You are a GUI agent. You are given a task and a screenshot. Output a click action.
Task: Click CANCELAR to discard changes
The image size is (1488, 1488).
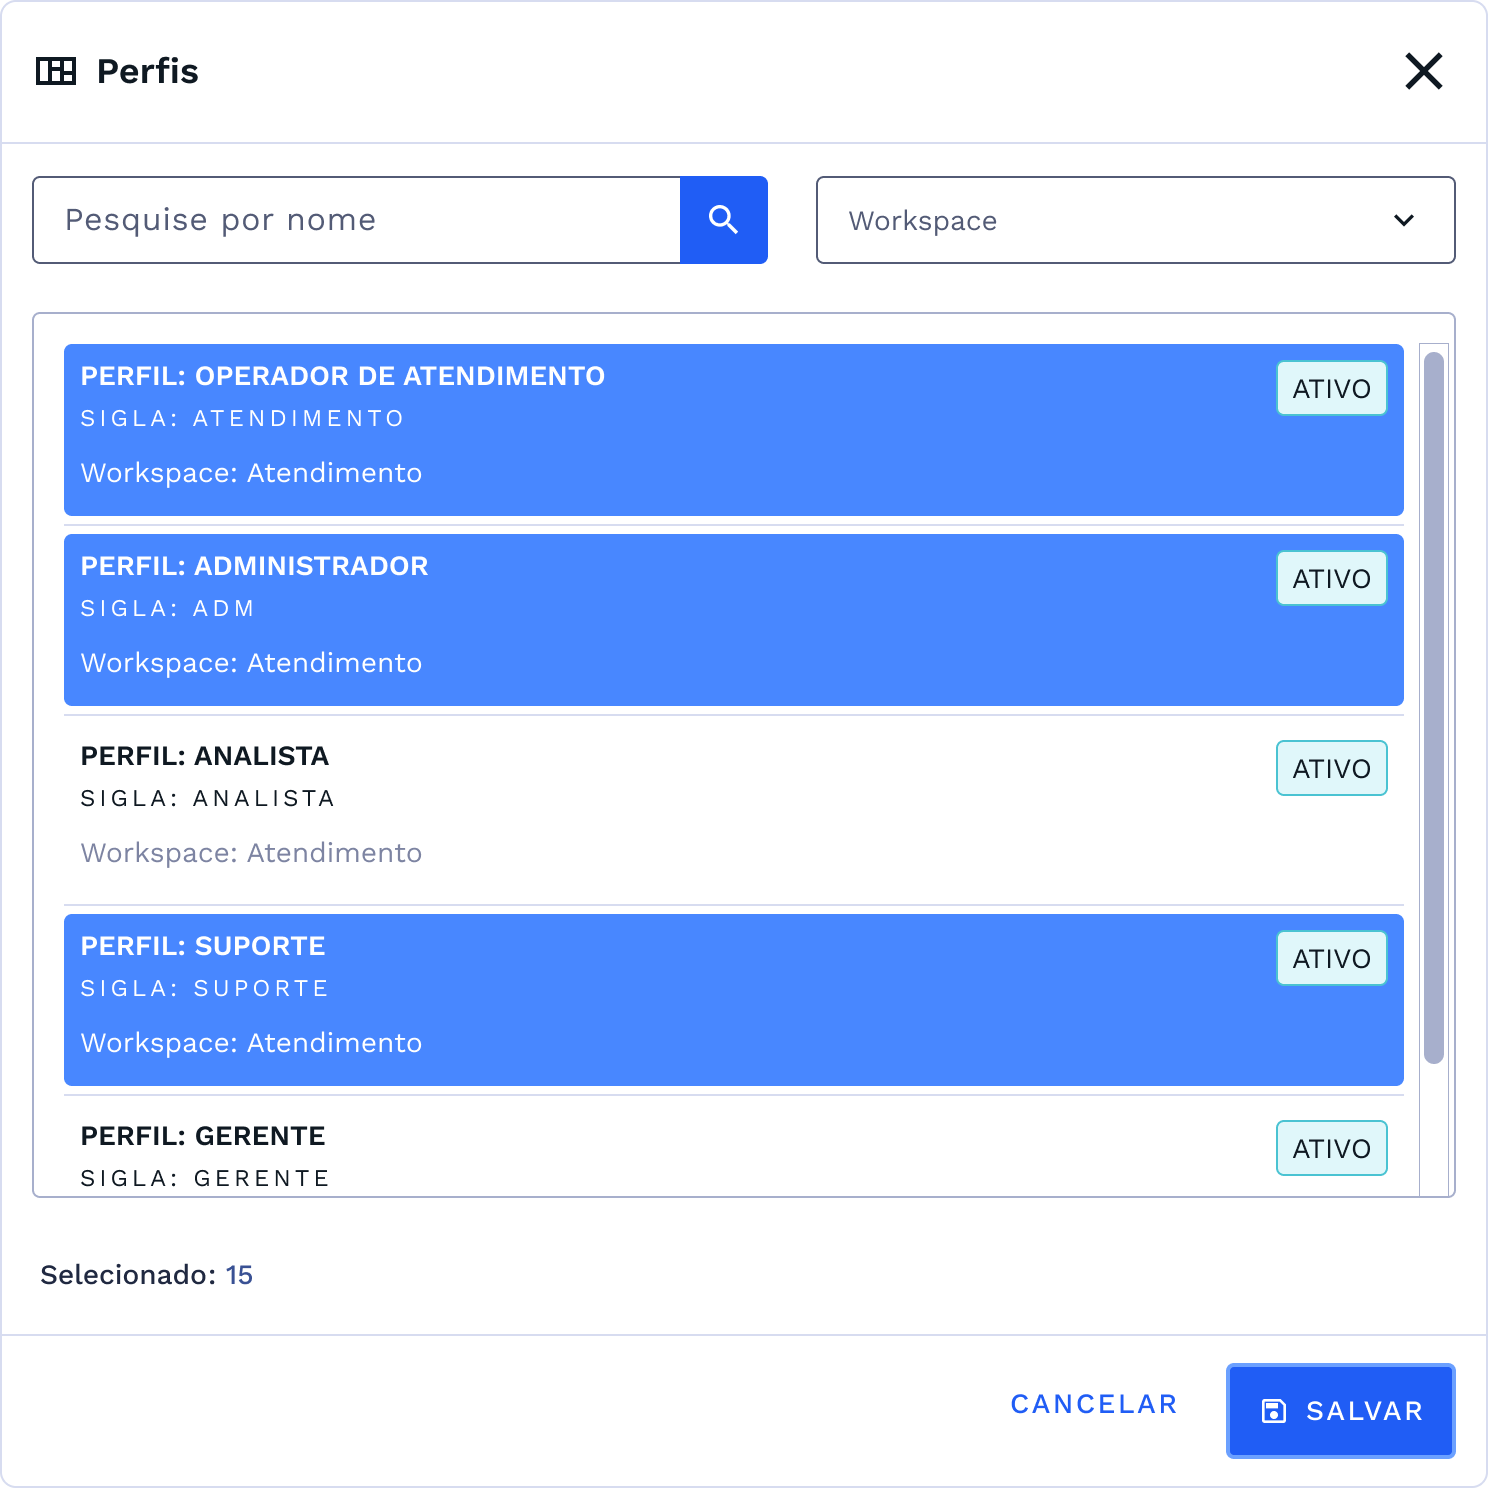(x=1093, y=1404)
